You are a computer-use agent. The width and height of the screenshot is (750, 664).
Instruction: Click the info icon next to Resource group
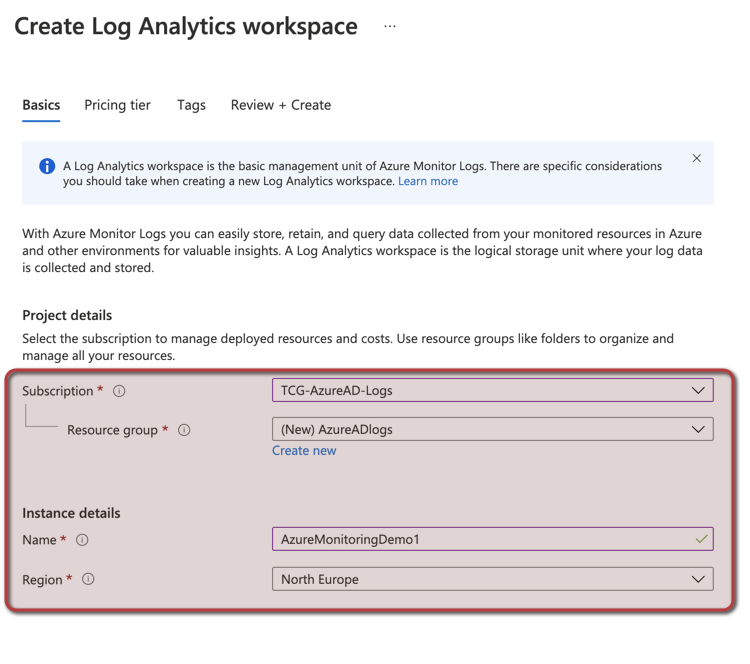coord(184,430)
